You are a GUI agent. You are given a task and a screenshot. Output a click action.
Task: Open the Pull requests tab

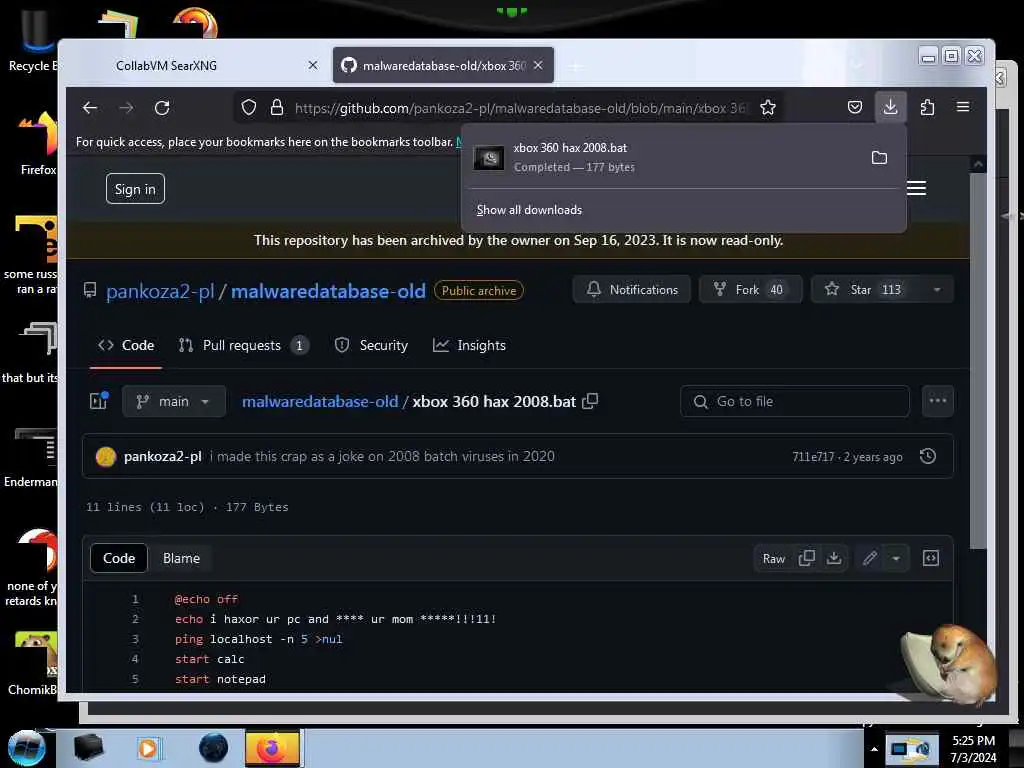244,345
